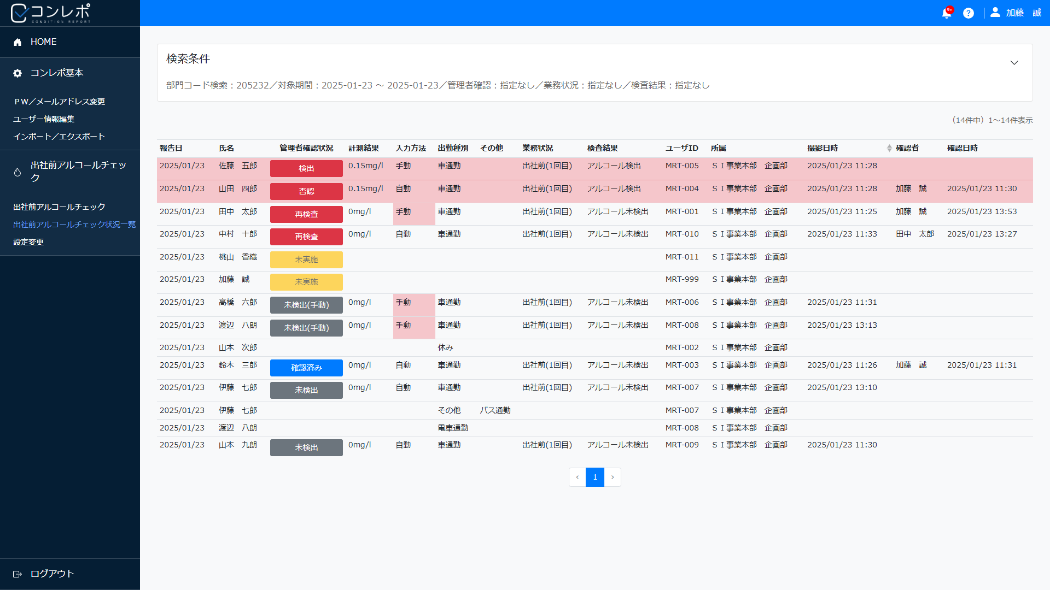Click the 未検出(手動) badge in the 2025/01/23 13:13 row
The image size is (1050, 590).
coord(306,327)
